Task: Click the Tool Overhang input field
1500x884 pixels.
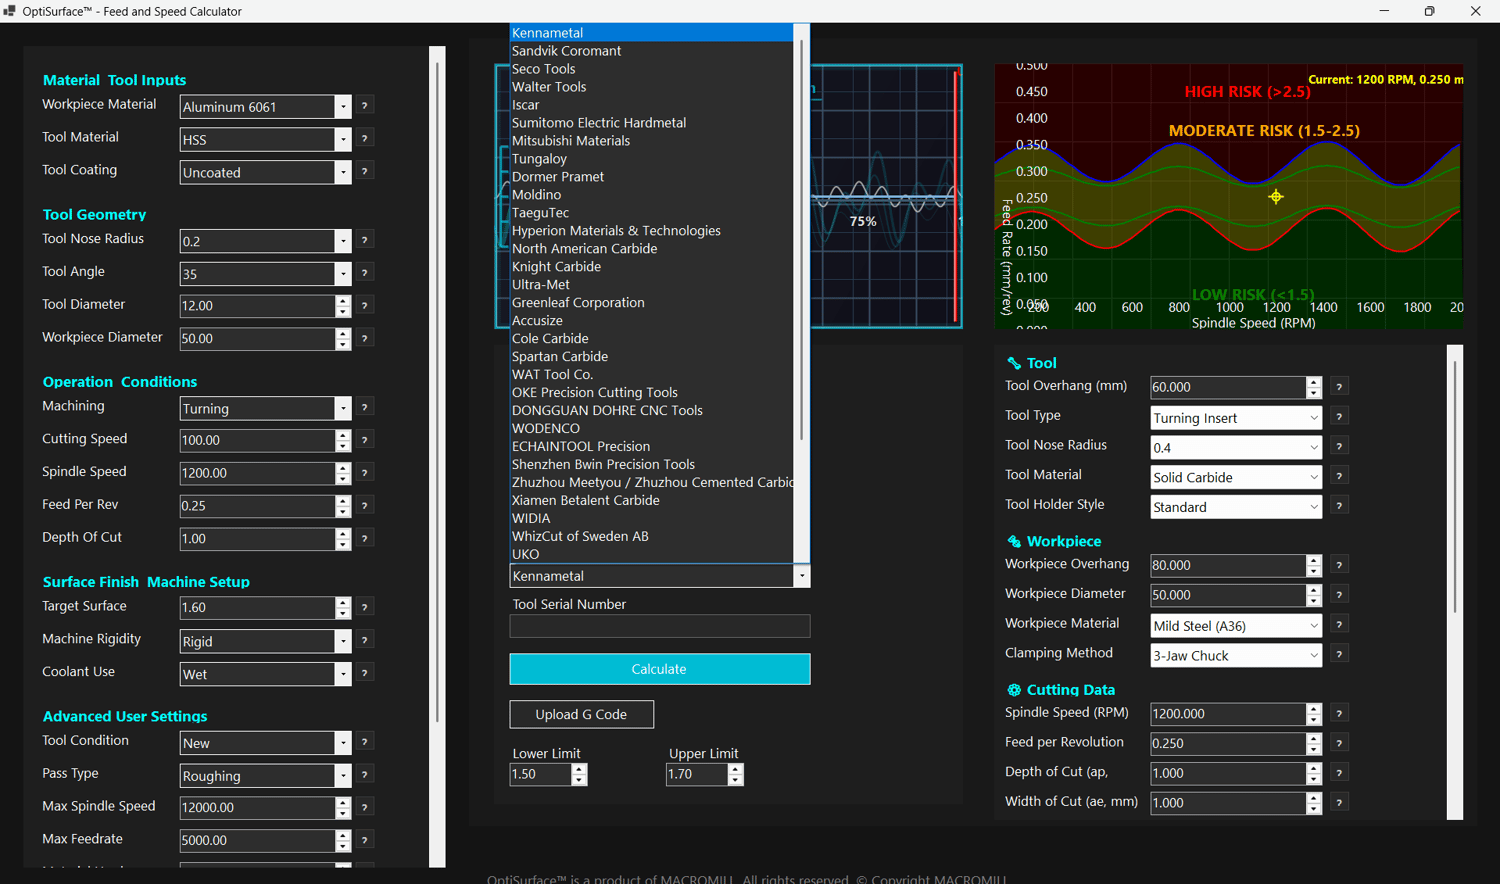Action: pyautogui.click(x=1228, y=387)
